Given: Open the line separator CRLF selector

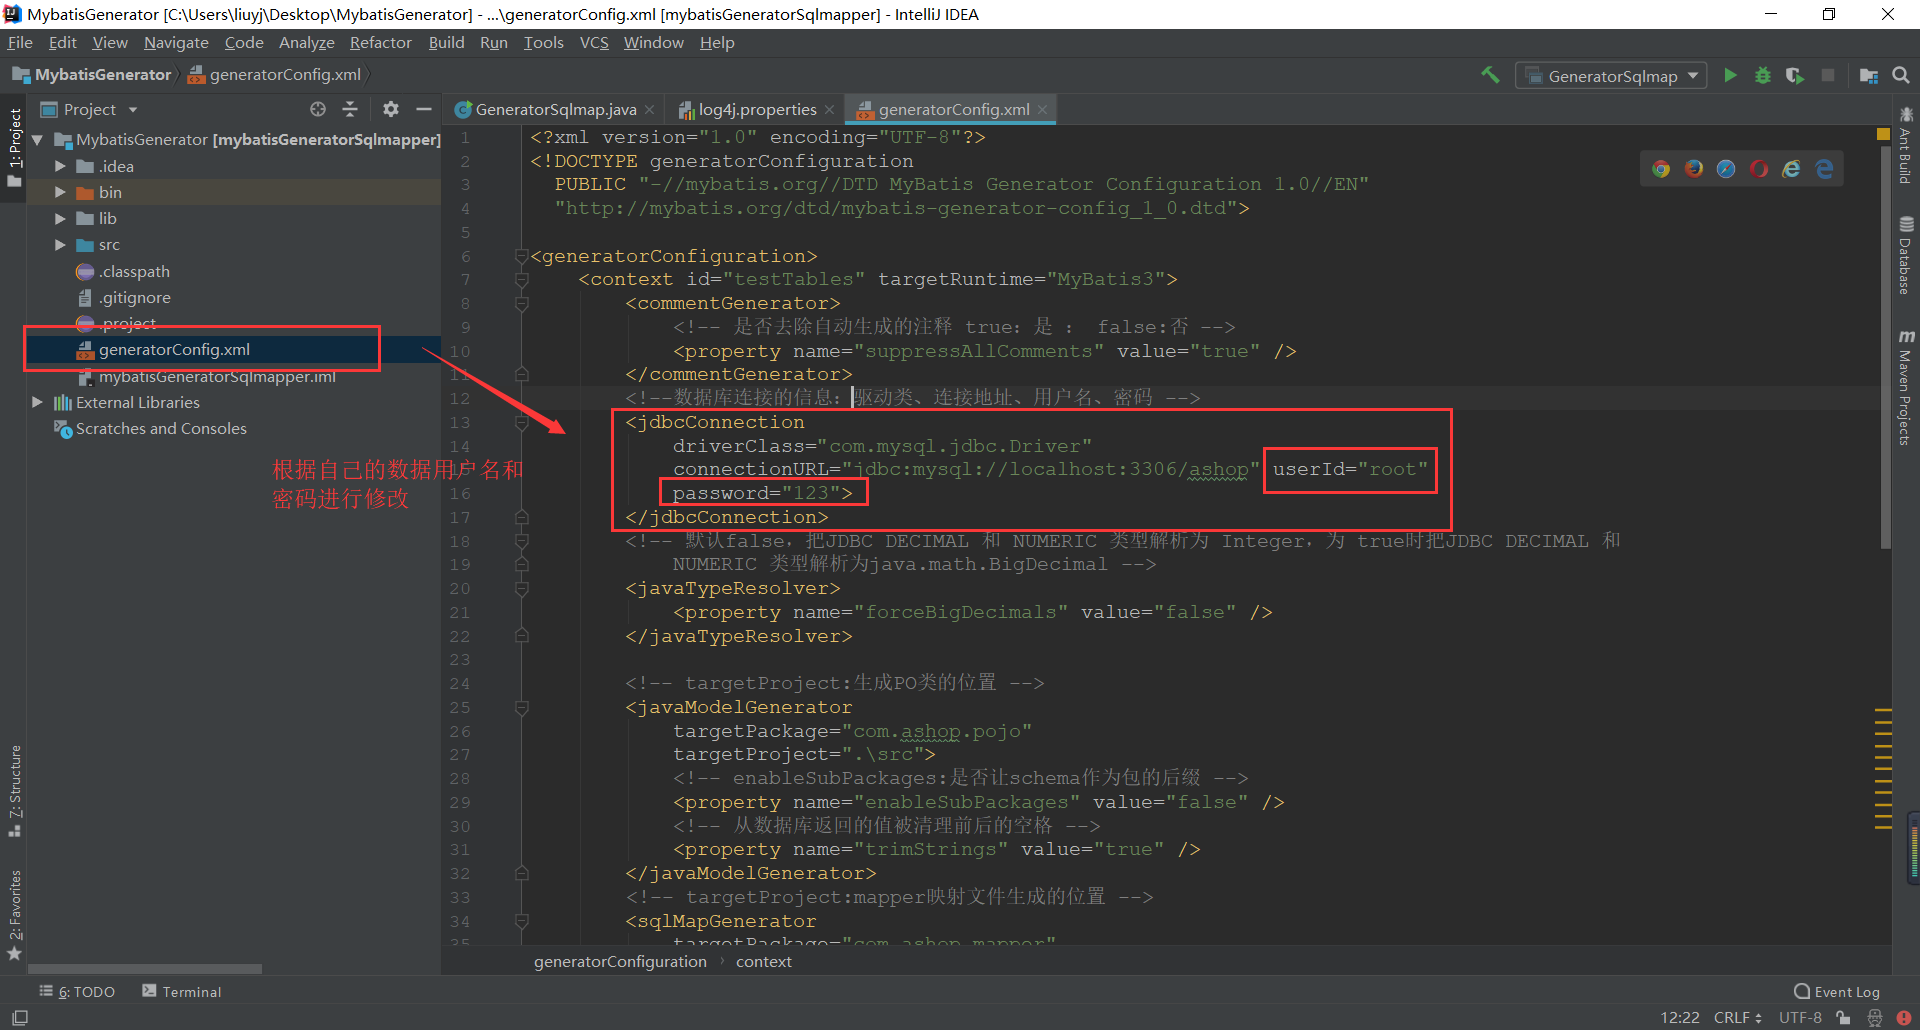Looking at the screenshot, I should point(1738,1017).
